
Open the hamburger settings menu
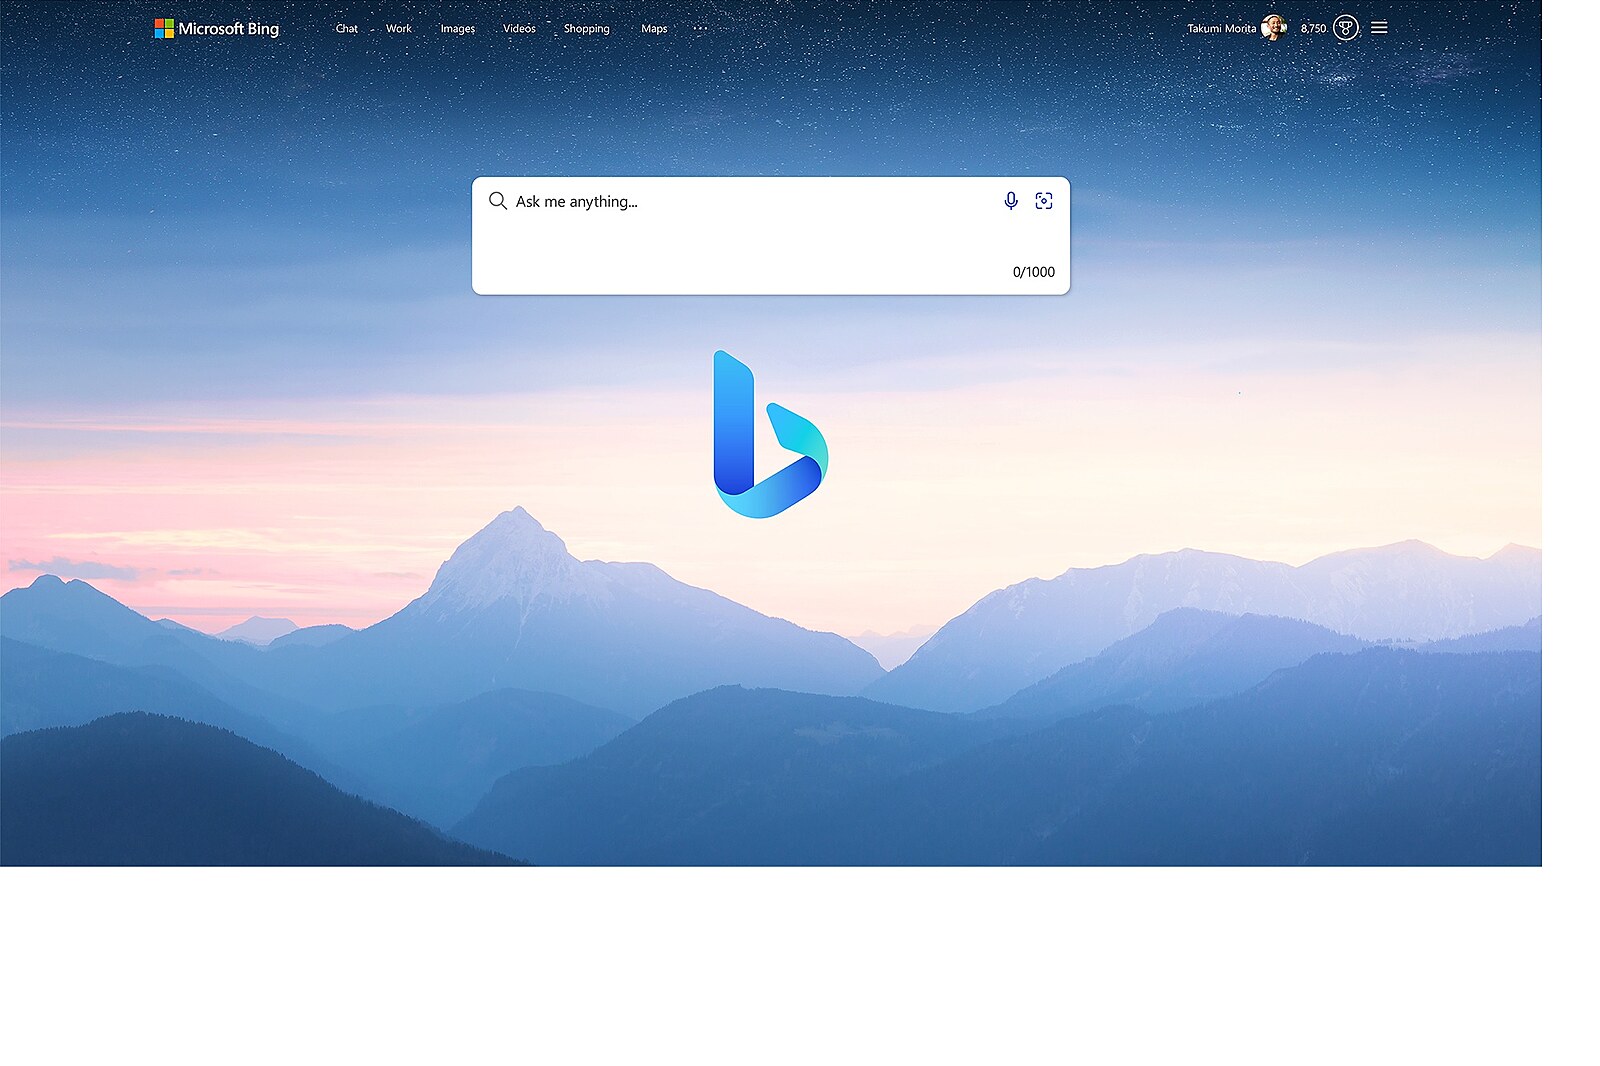[1379, 28]
